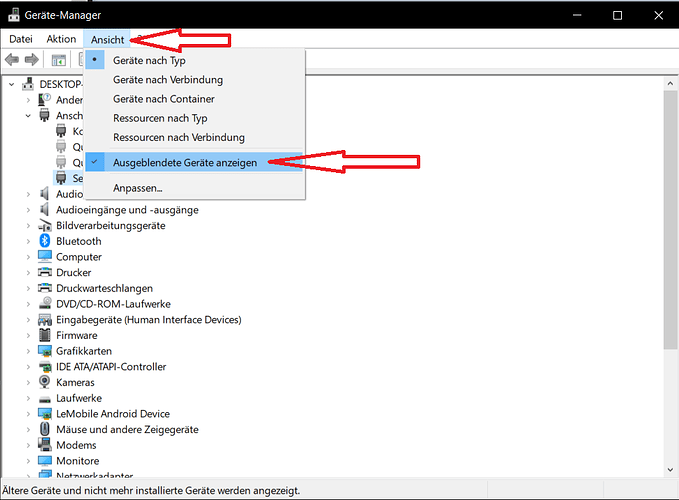
Task: Click scrollbar down arrow in device tree
Action: (x=670, y=469)
